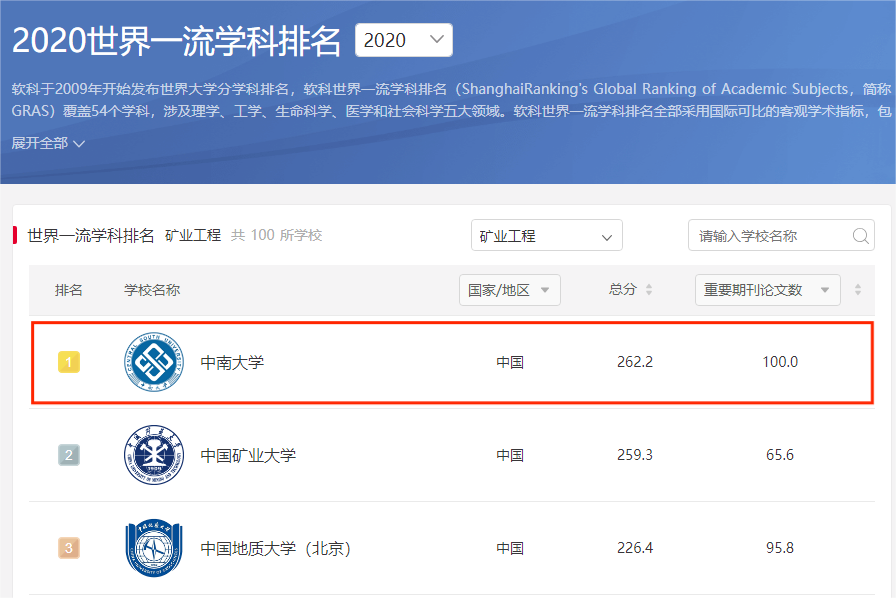The width and height of the screenshot is (896, 598).
Task: Click indicator value 95.8
Action: tap(780, 548)
